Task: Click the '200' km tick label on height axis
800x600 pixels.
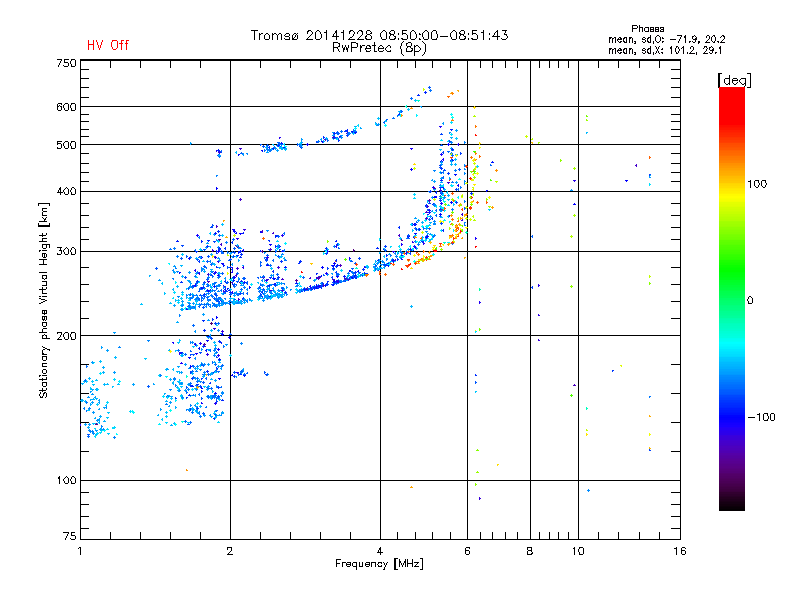Action: (x=66, y=336)
